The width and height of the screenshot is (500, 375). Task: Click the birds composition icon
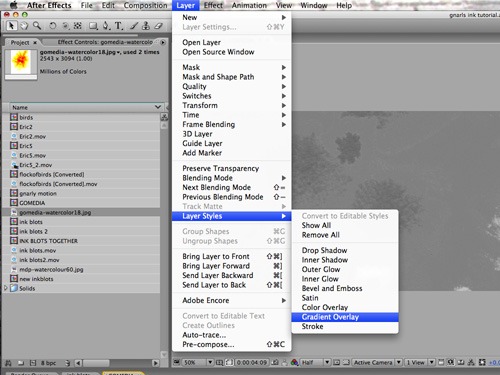pos(14,117)
